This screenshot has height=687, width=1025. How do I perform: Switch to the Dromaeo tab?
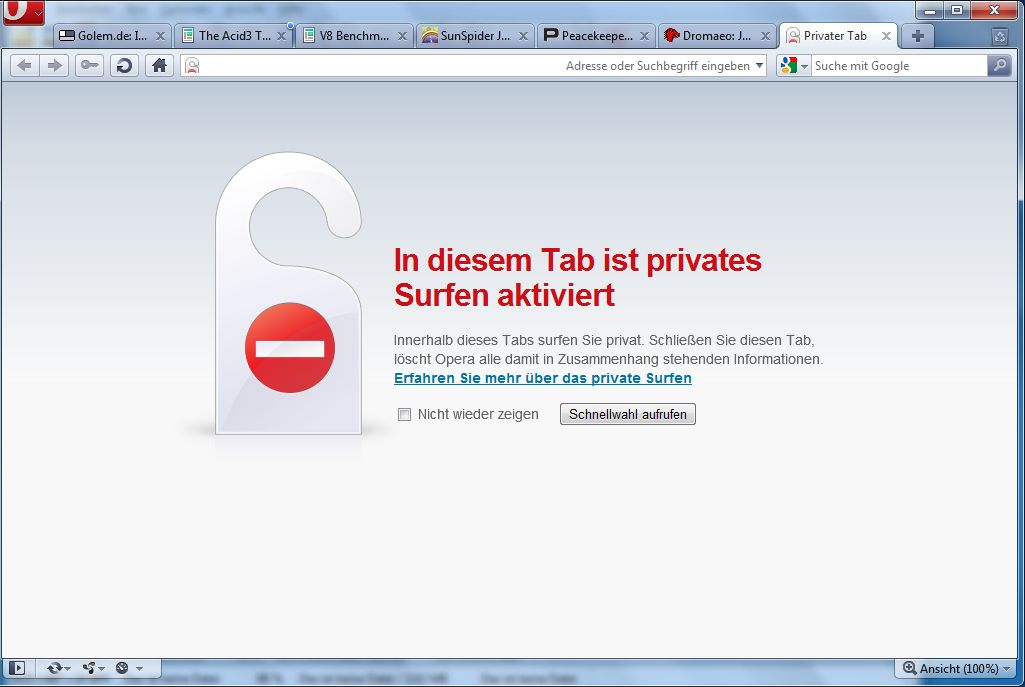pyautogui.click(x=716, y=35)
